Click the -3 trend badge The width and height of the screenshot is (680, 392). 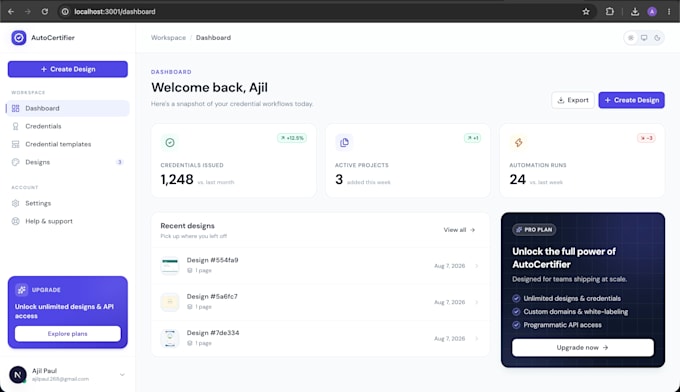point(646,138)
